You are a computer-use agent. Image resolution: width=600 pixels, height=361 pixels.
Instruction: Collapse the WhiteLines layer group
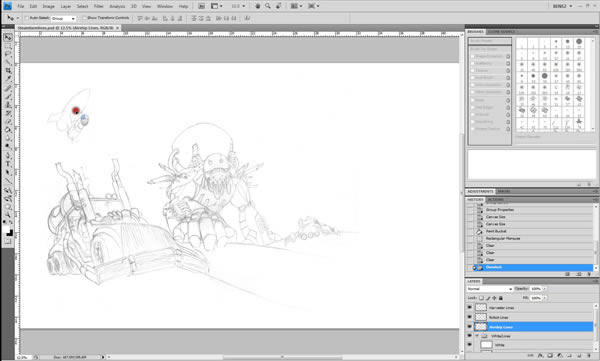(477, 336)
